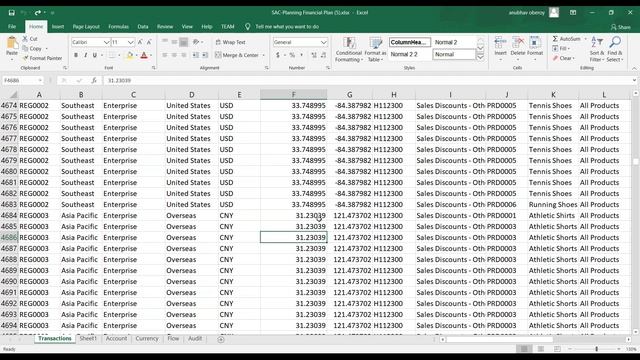Switch to the Page Layout tab

click(x=86, y=27)
